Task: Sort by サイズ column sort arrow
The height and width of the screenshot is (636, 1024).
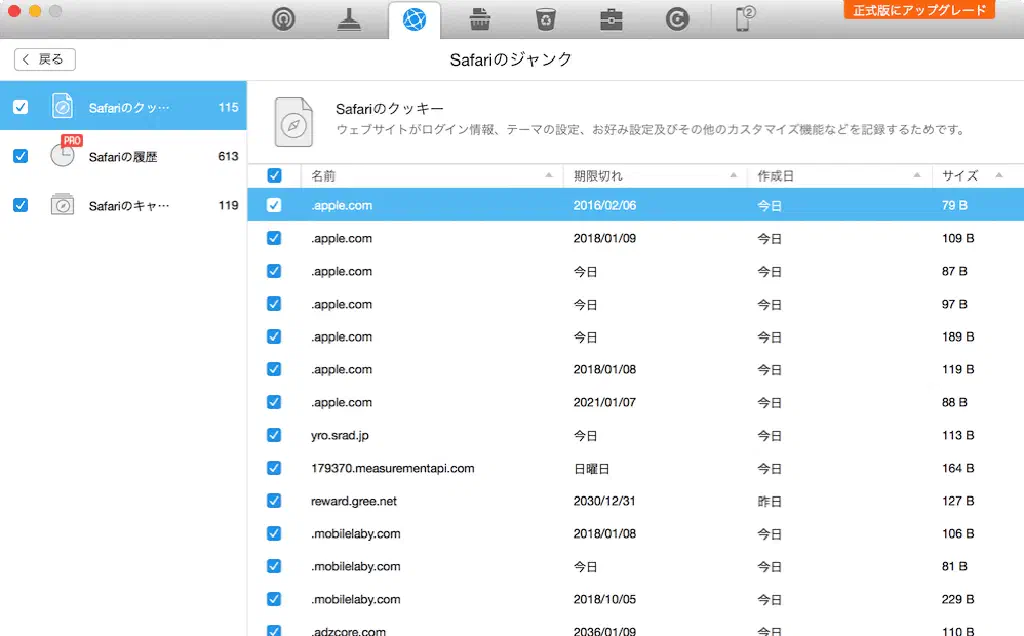Action: click(998, 176)
